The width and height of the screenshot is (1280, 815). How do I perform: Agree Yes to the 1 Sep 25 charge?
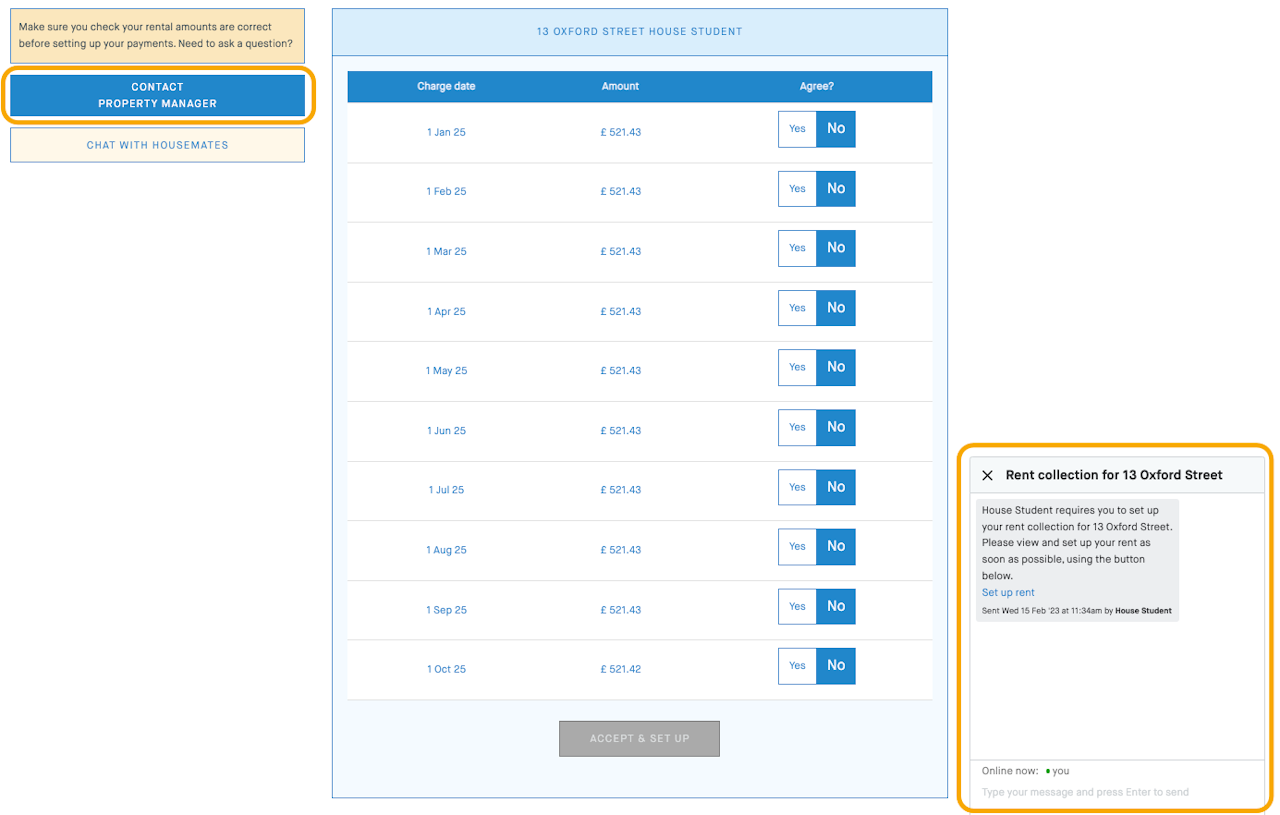[797, 606]
